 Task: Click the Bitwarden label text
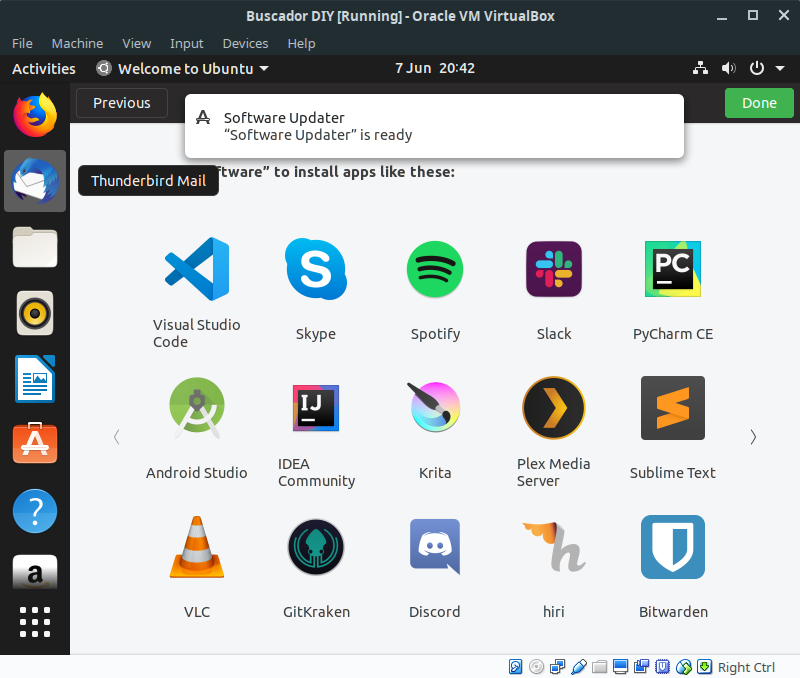[673, 611]
